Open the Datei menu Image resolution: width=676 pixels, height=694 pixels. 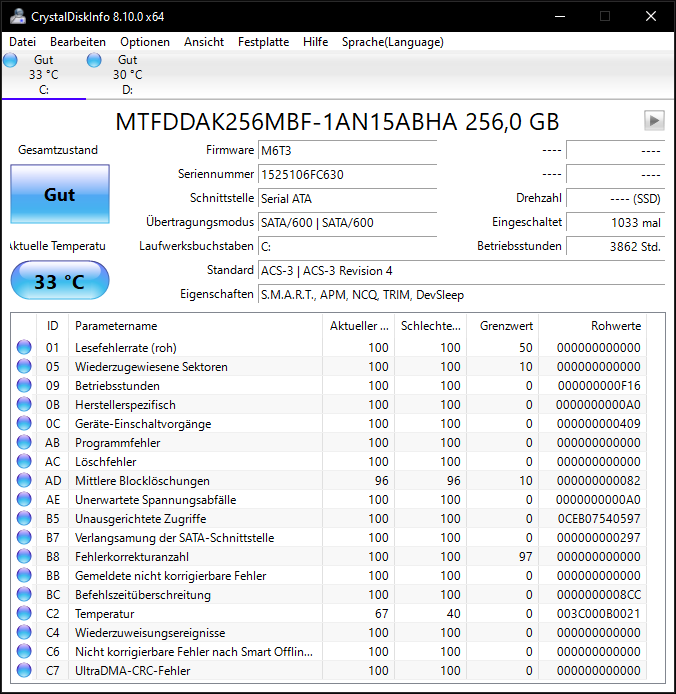point(23,42)
